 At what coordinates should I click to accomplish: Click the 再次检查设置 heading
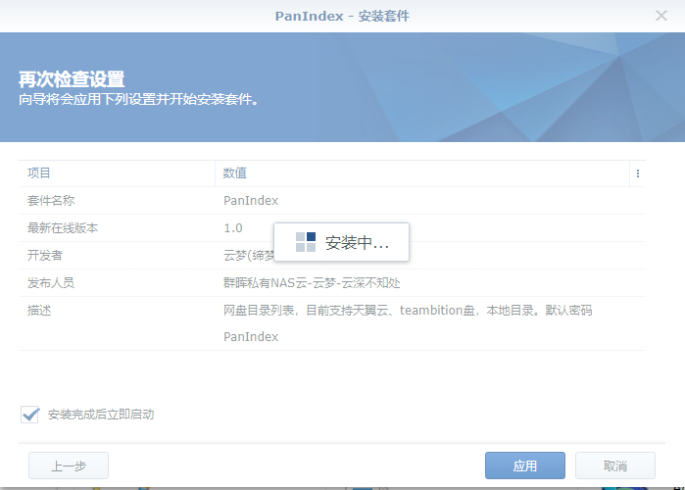(x=78, y=79)
